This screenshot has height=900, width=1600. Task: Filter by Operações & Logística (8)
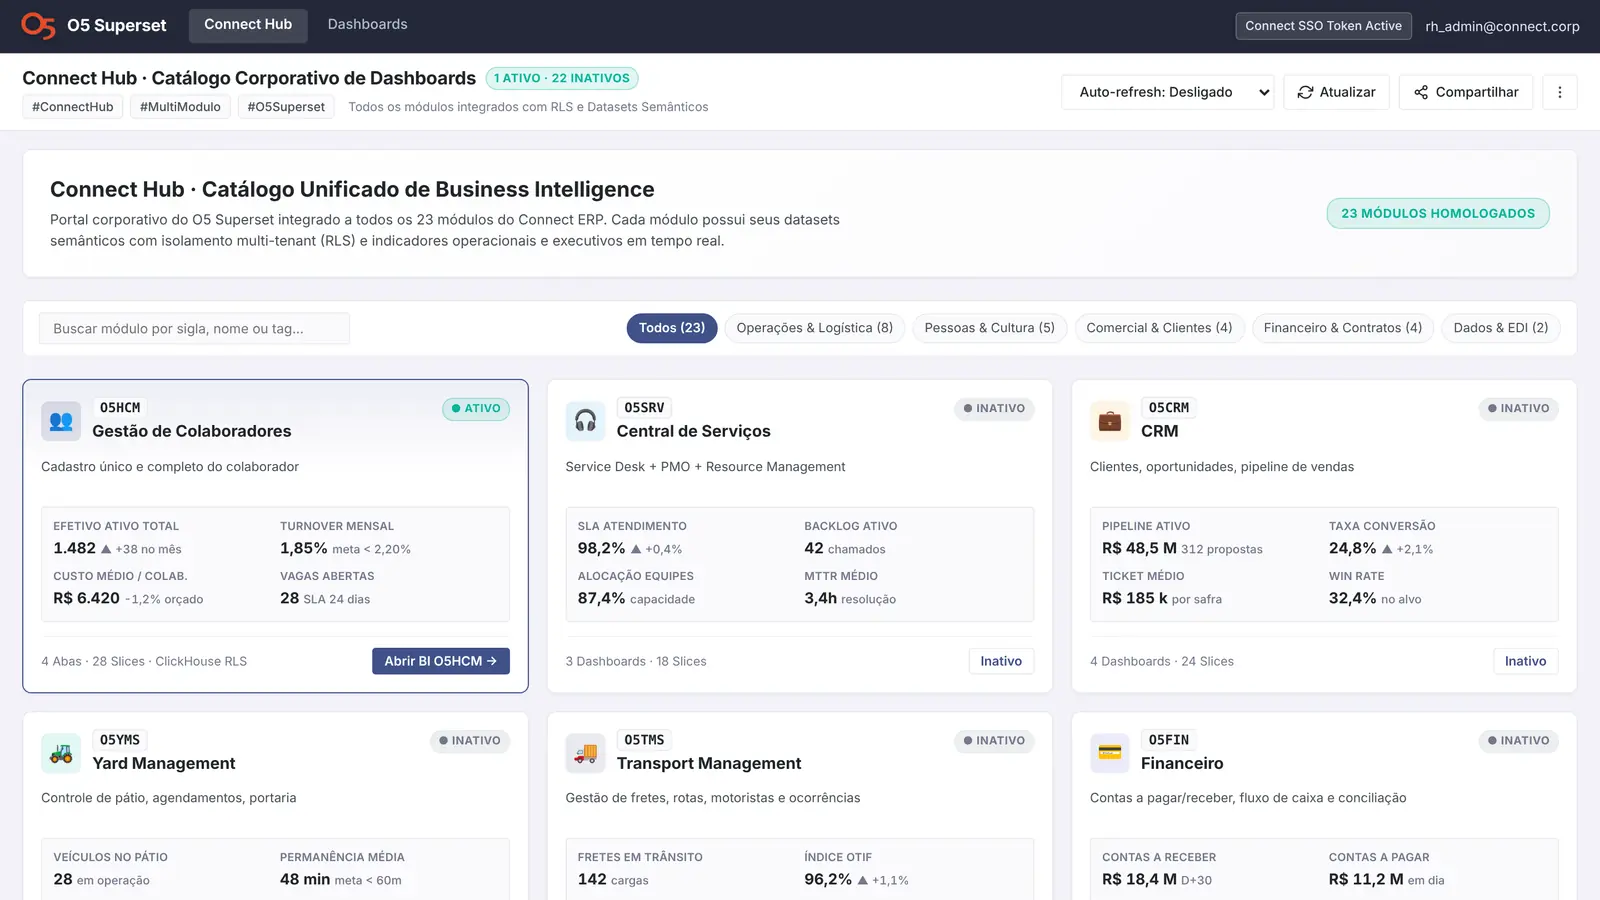815,328
